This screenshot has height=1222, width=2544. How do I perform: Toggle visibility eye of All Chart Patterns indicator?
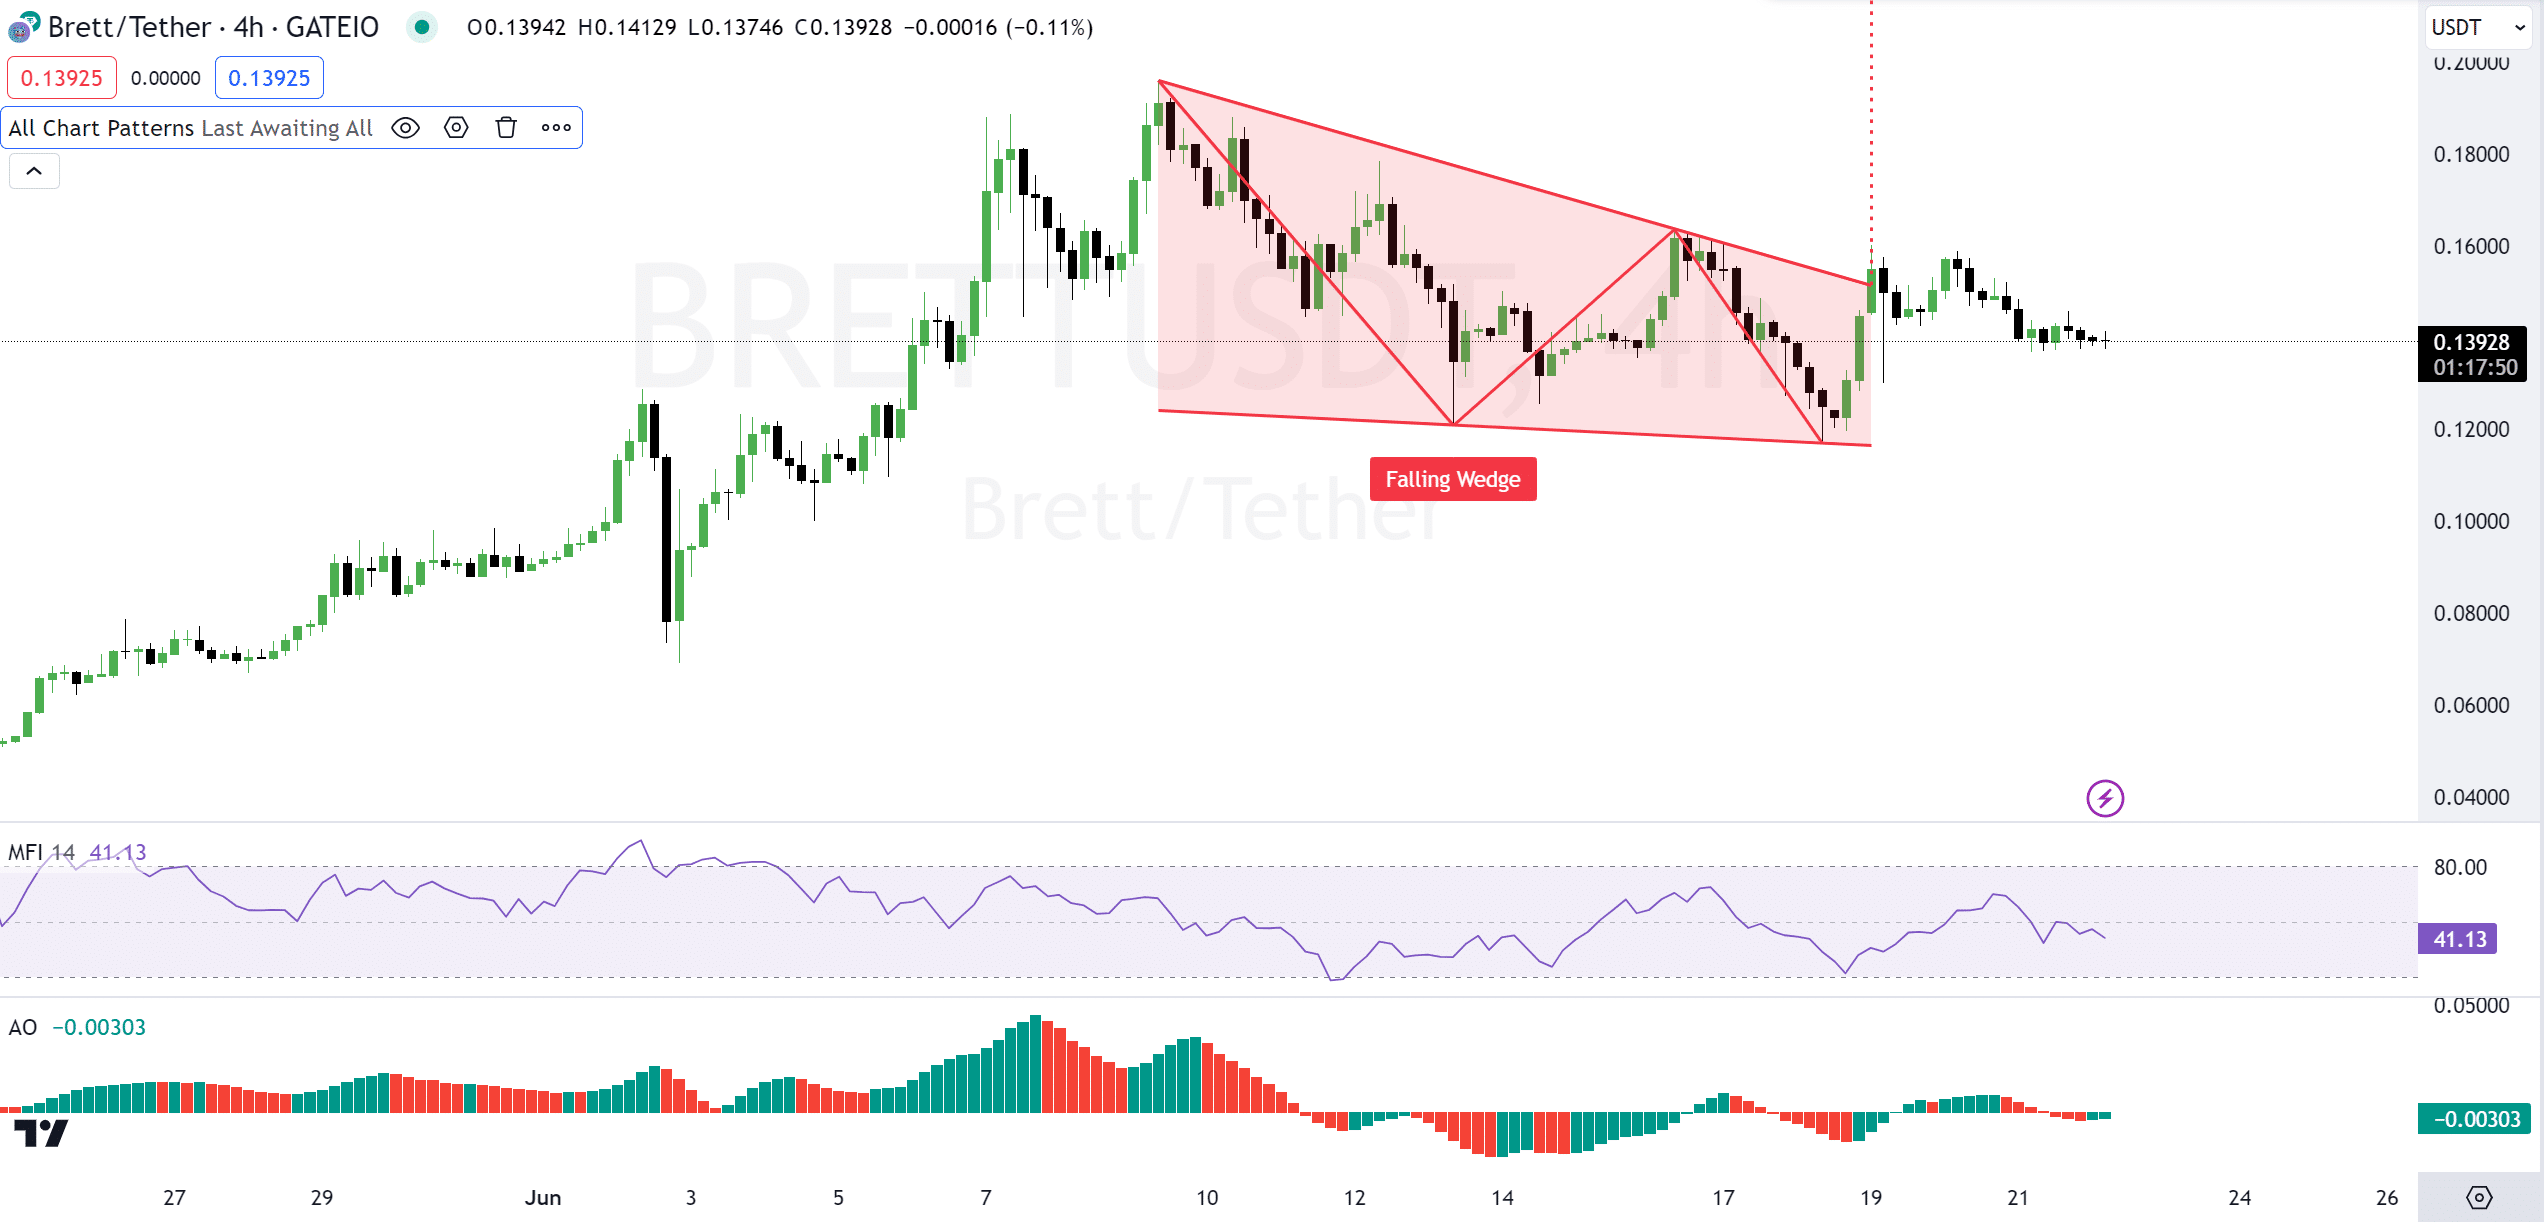coord(405,128)
